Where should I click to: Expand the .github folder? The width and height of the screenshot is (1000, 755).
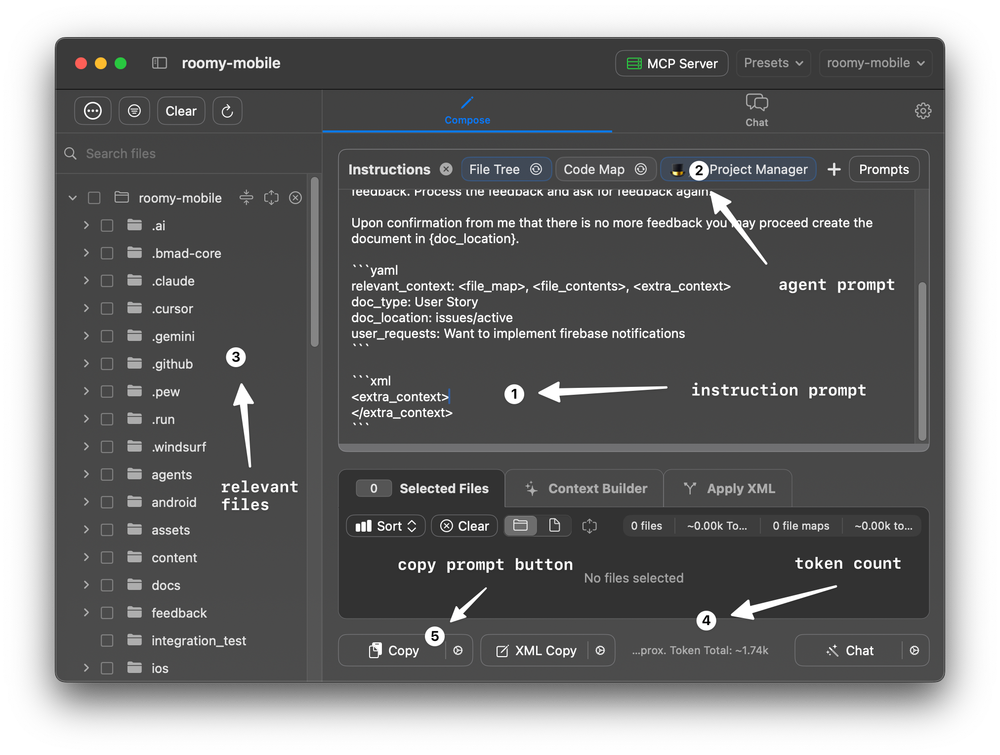tap(86, 363)
